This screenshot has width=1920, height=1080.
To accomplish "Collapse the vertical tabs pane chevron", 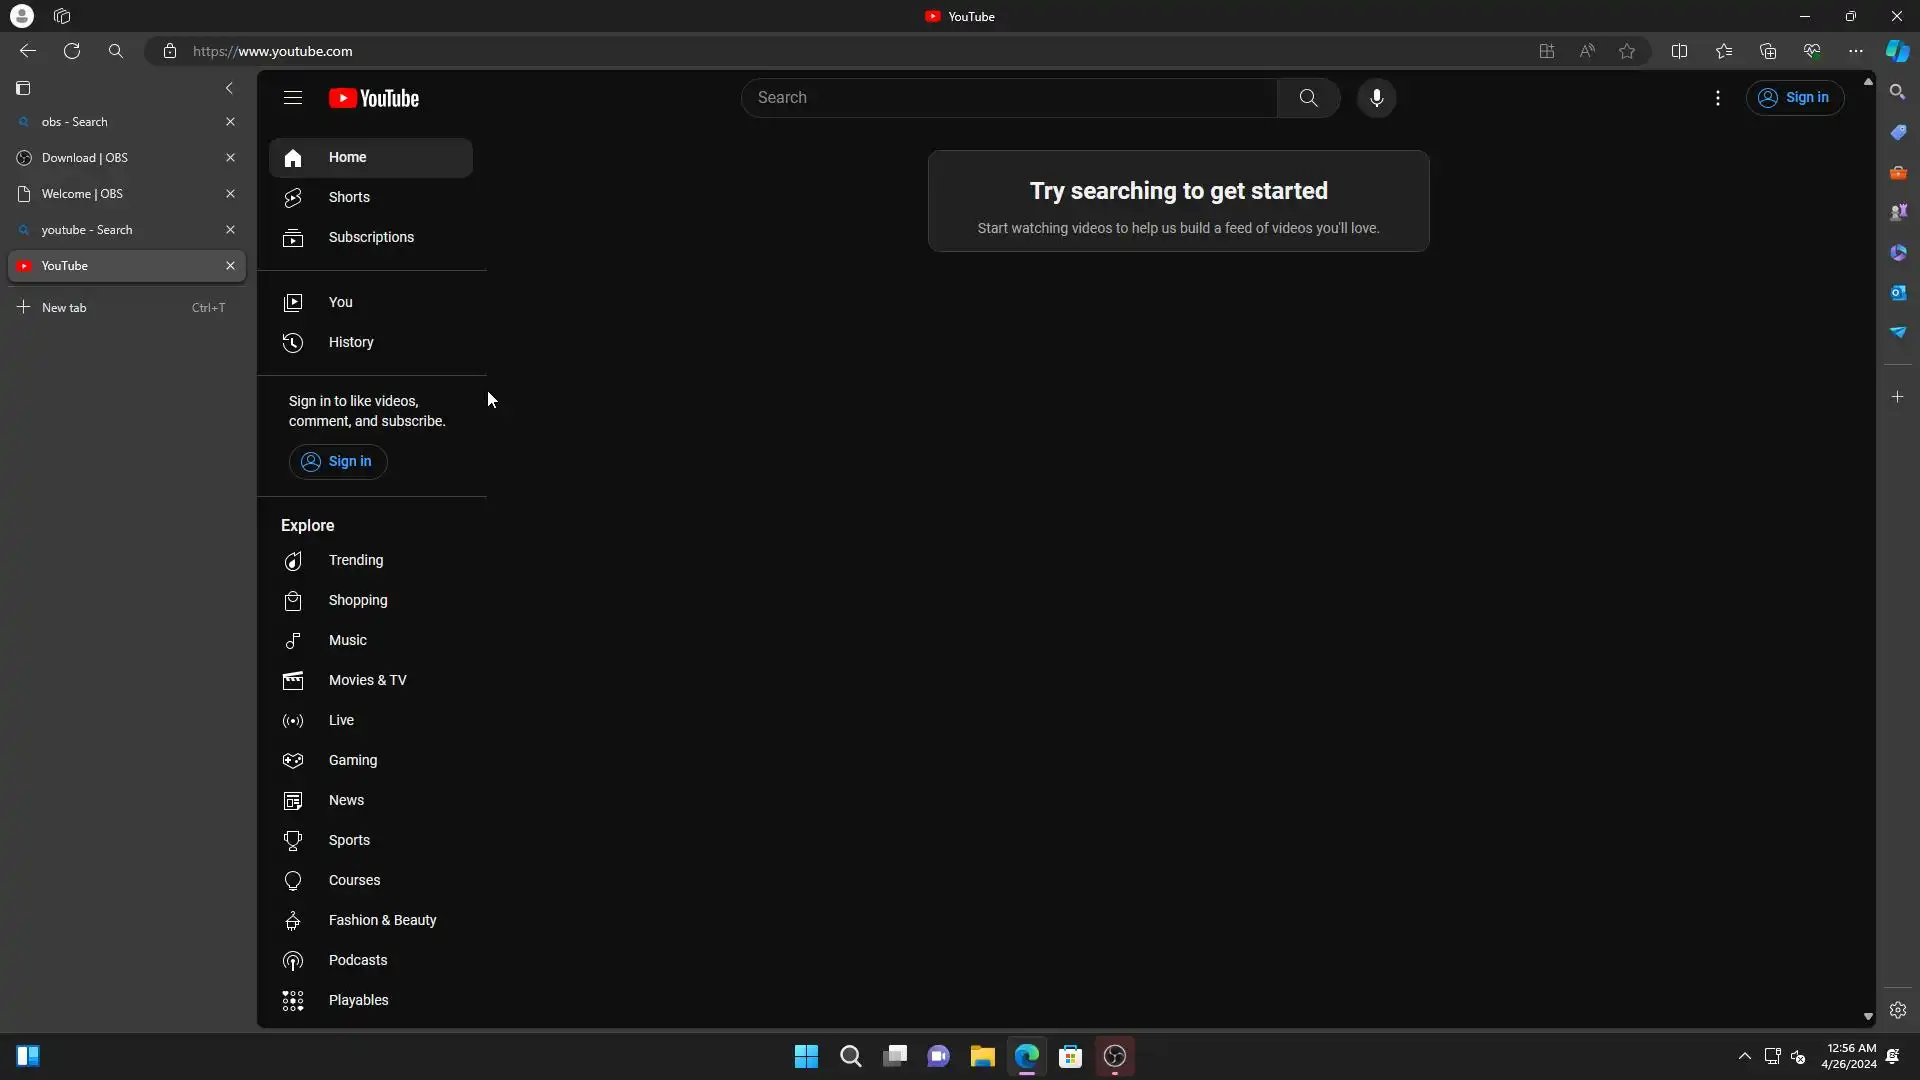I will point(229,88).
